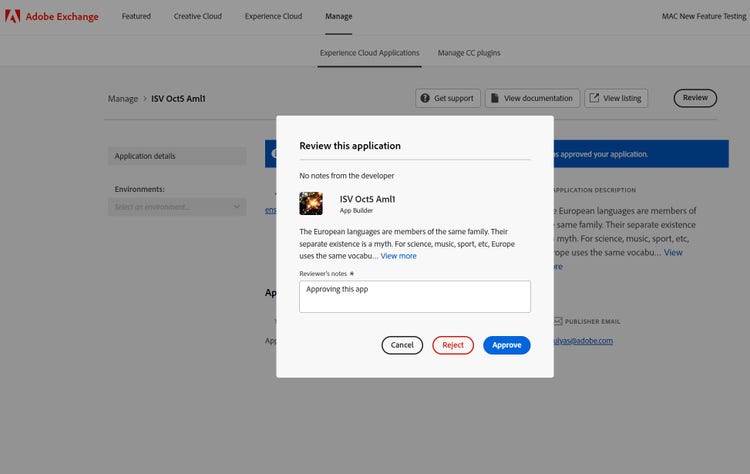
Task: Select the Experience Cloud Applications tab
Action: point(370,52)
